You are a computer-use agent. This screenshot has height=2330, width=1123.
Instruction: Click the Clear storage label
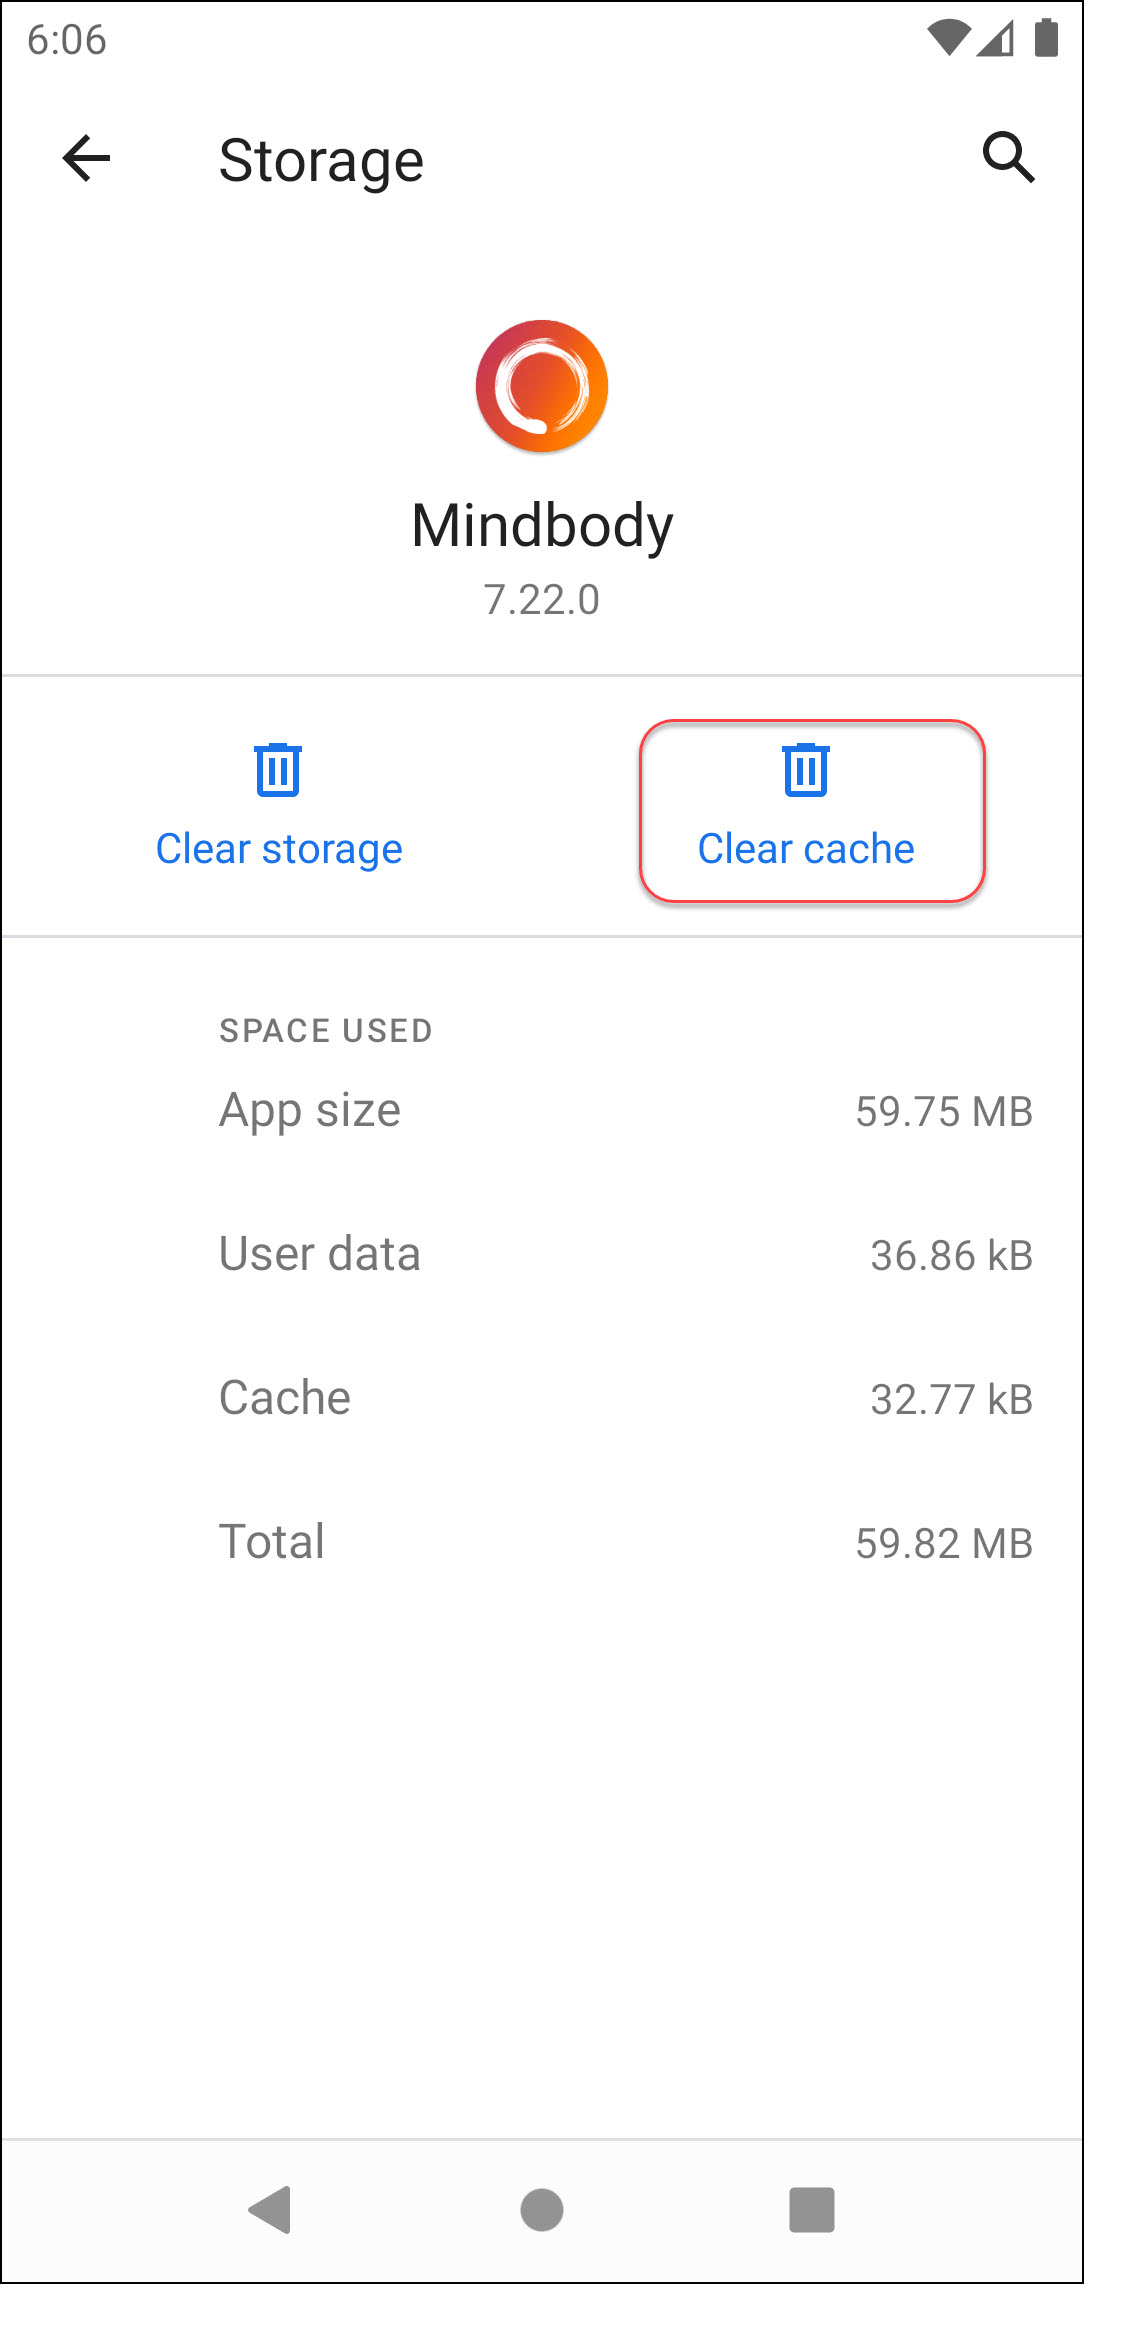point(279,849)
